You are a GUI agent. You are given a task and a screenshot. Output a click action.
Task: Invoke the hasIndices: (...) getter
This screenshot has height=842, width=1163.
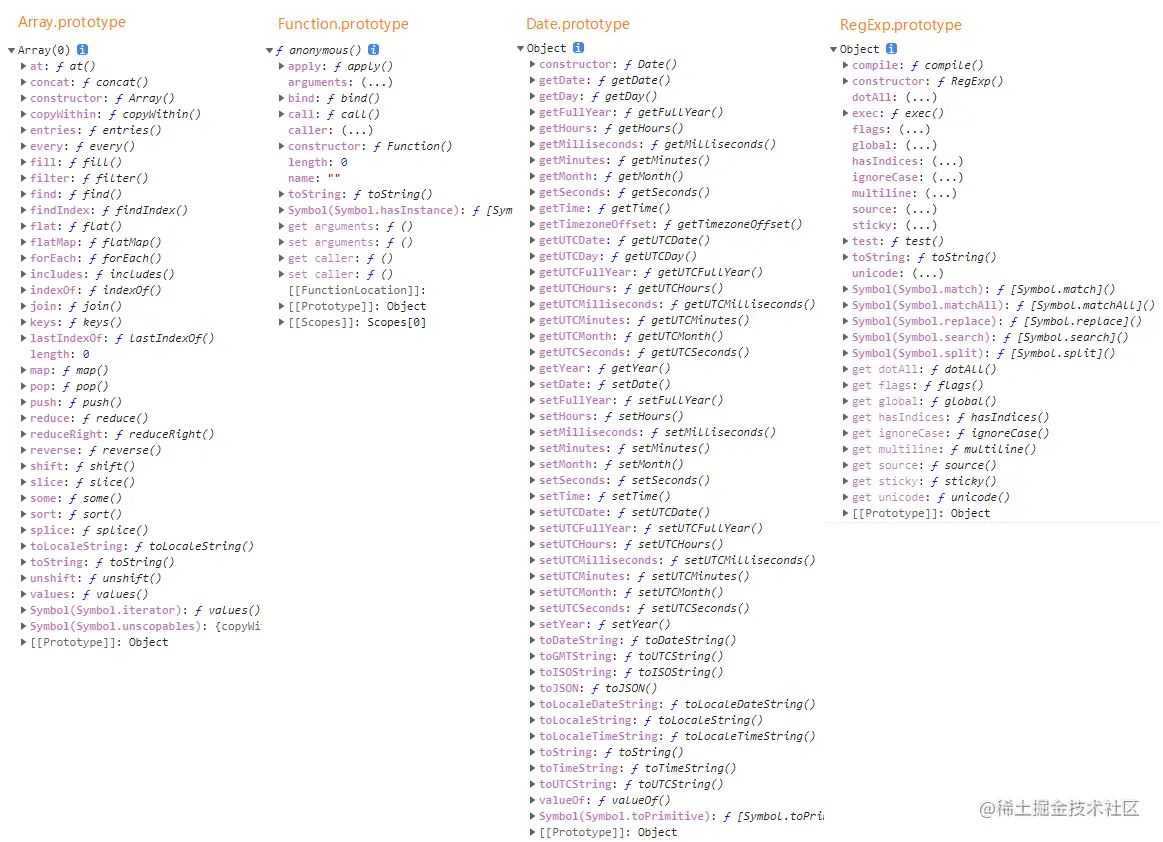(947, 161)
